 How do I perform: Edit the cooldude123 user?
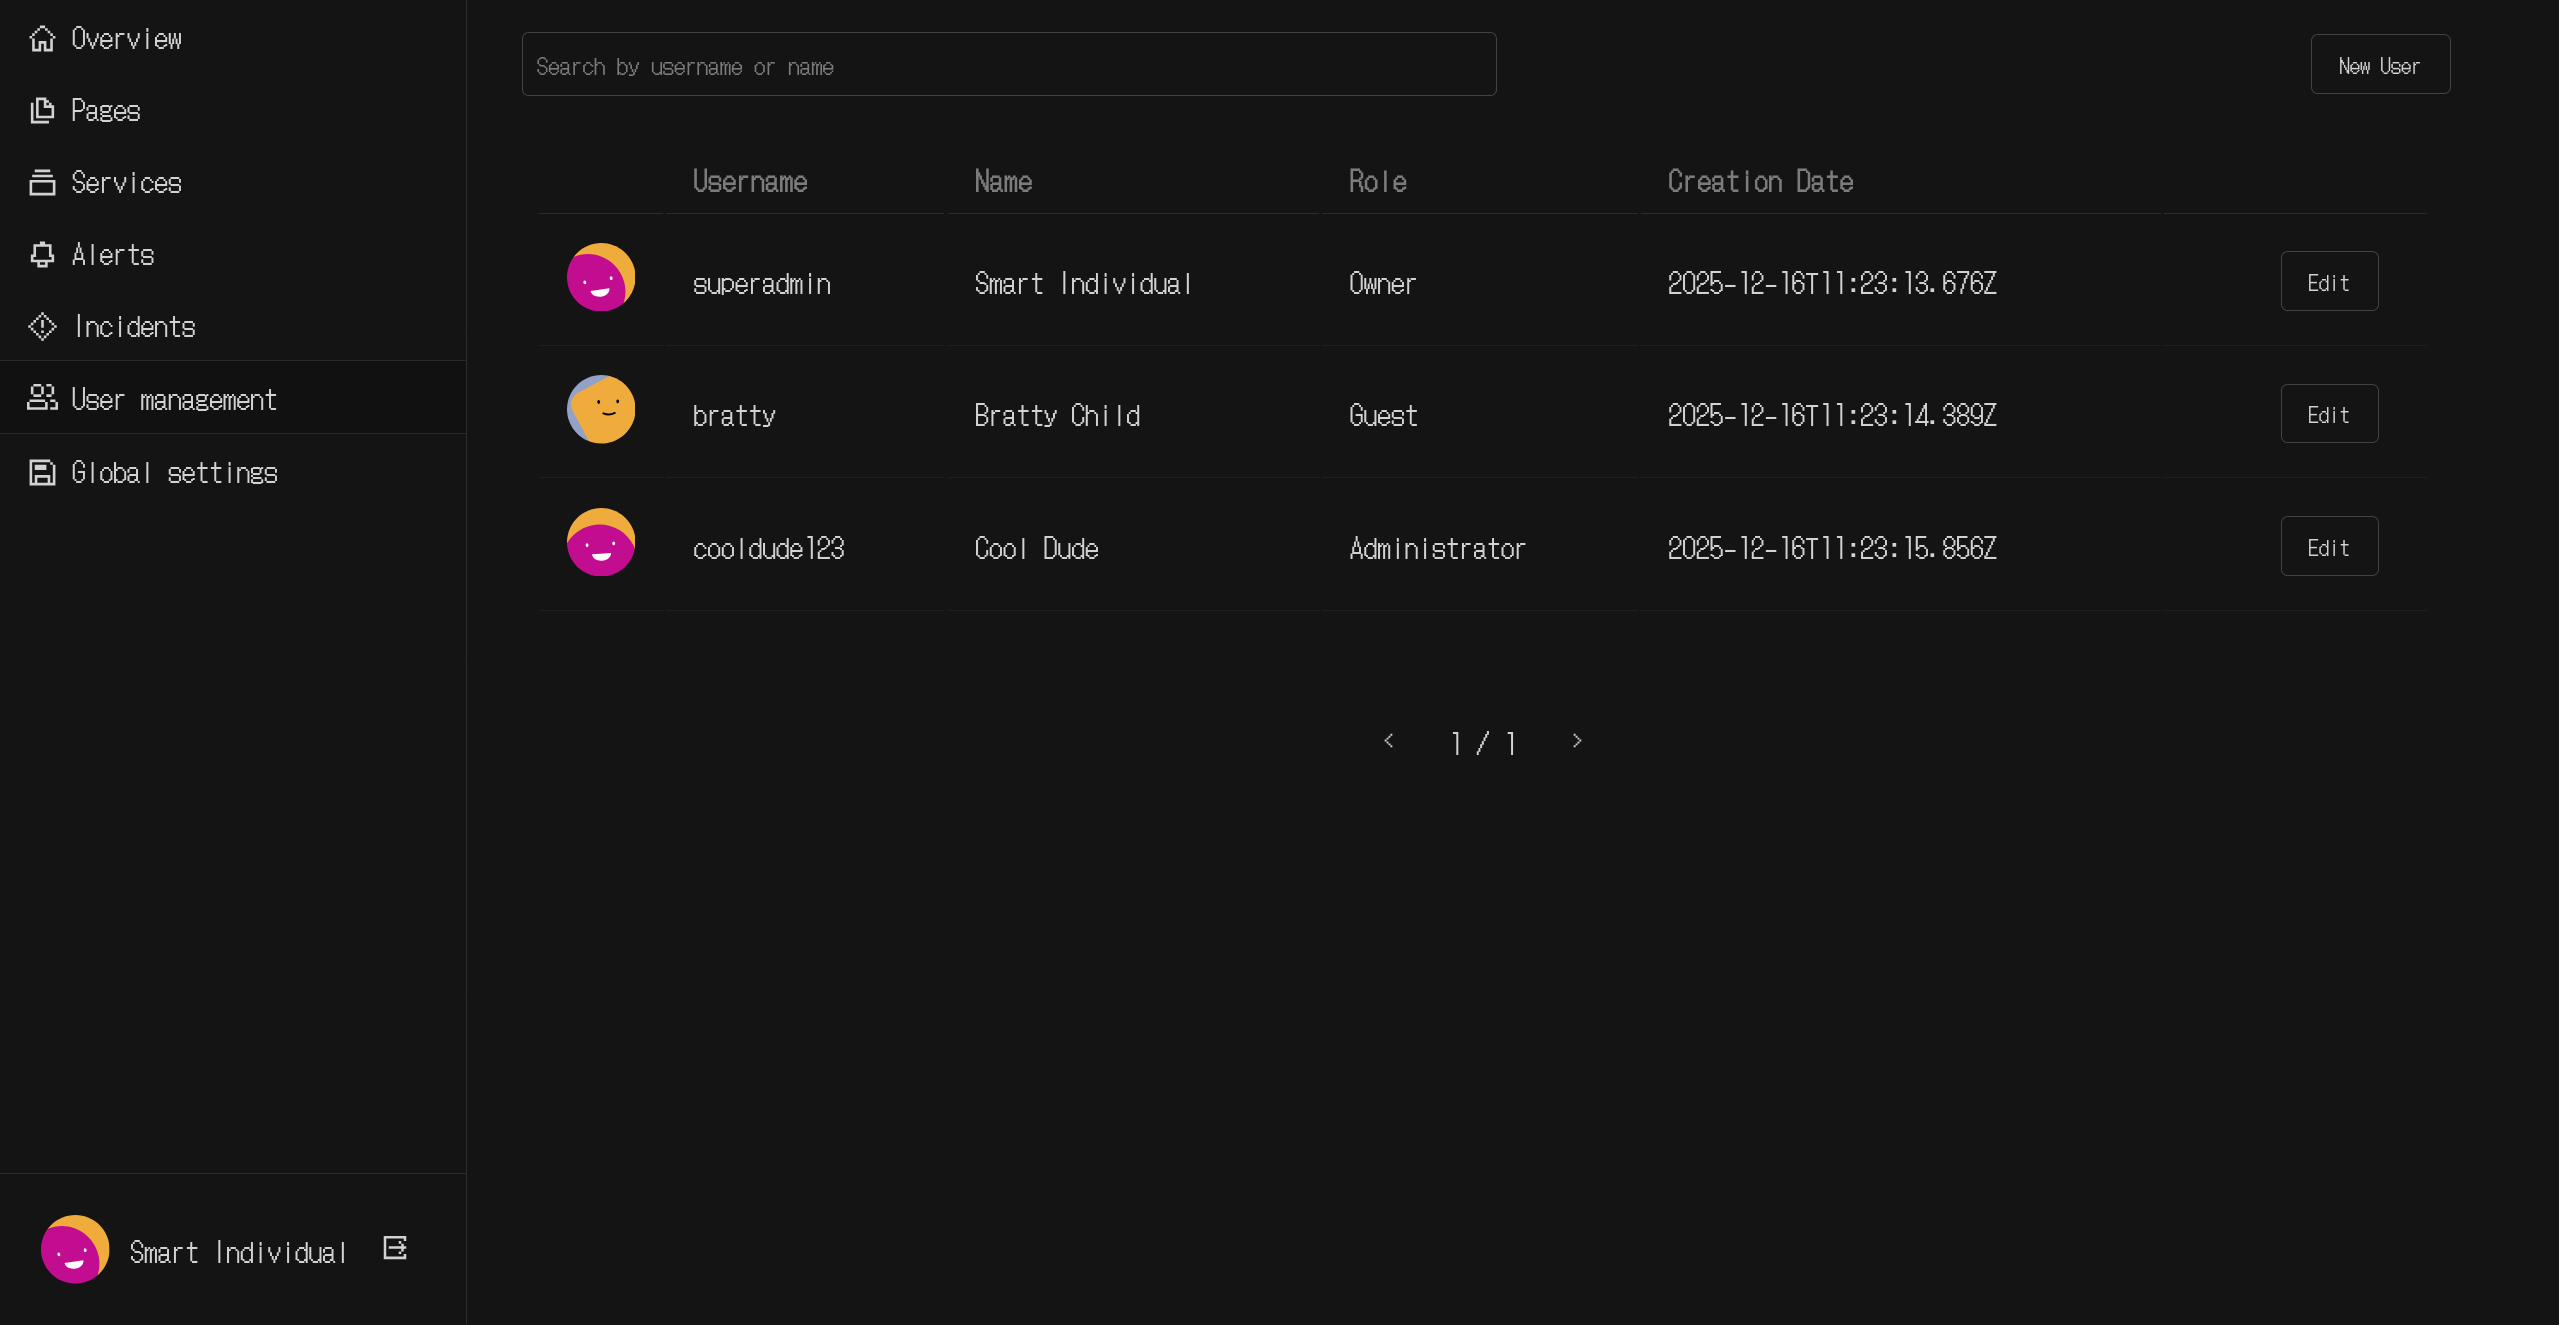pyautogui.click(x=2328, y=547)
